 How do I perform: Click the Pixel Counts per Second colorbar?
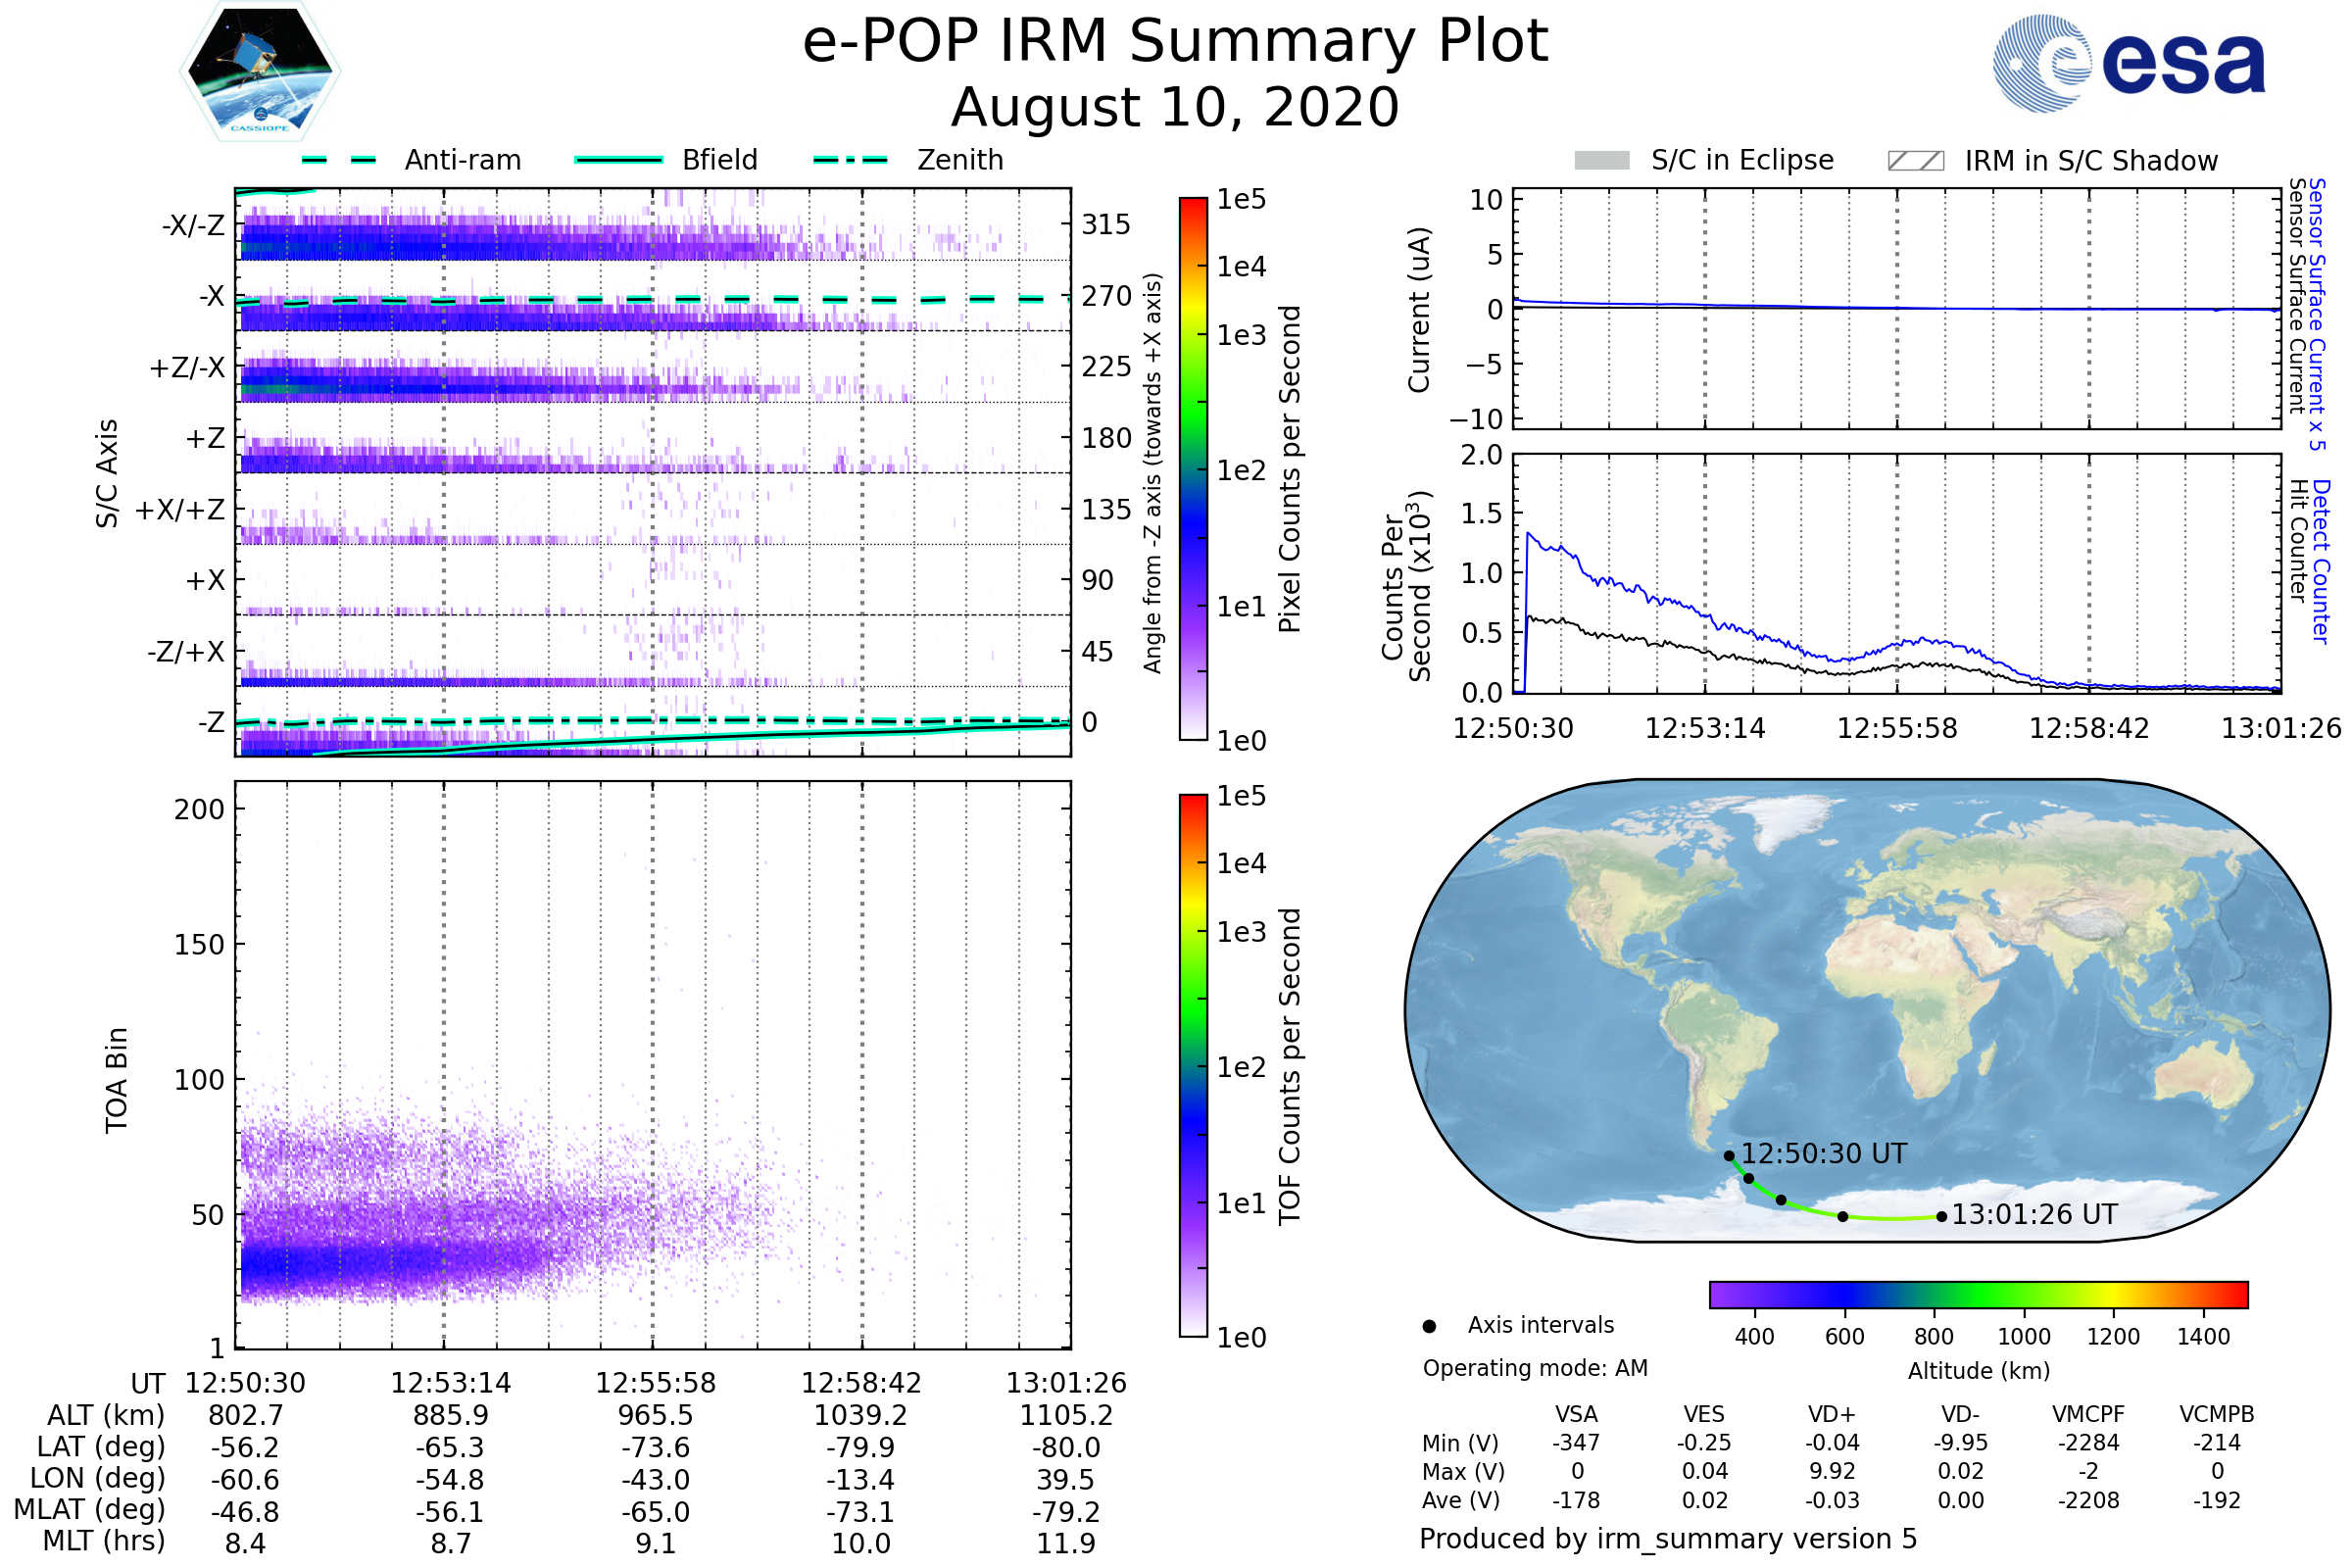tap(1193, 468)
